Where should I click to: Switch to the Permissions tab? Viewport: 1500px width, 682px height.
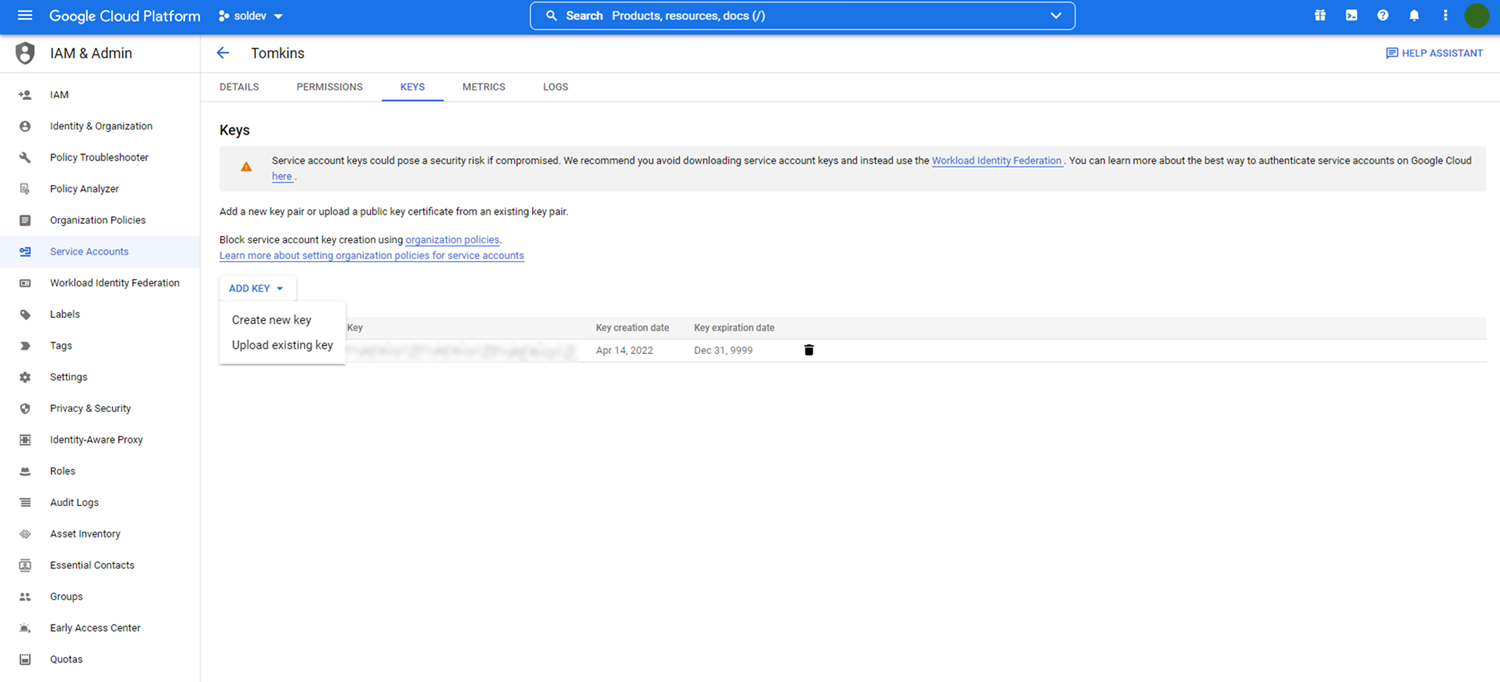(x=329, y=87)
